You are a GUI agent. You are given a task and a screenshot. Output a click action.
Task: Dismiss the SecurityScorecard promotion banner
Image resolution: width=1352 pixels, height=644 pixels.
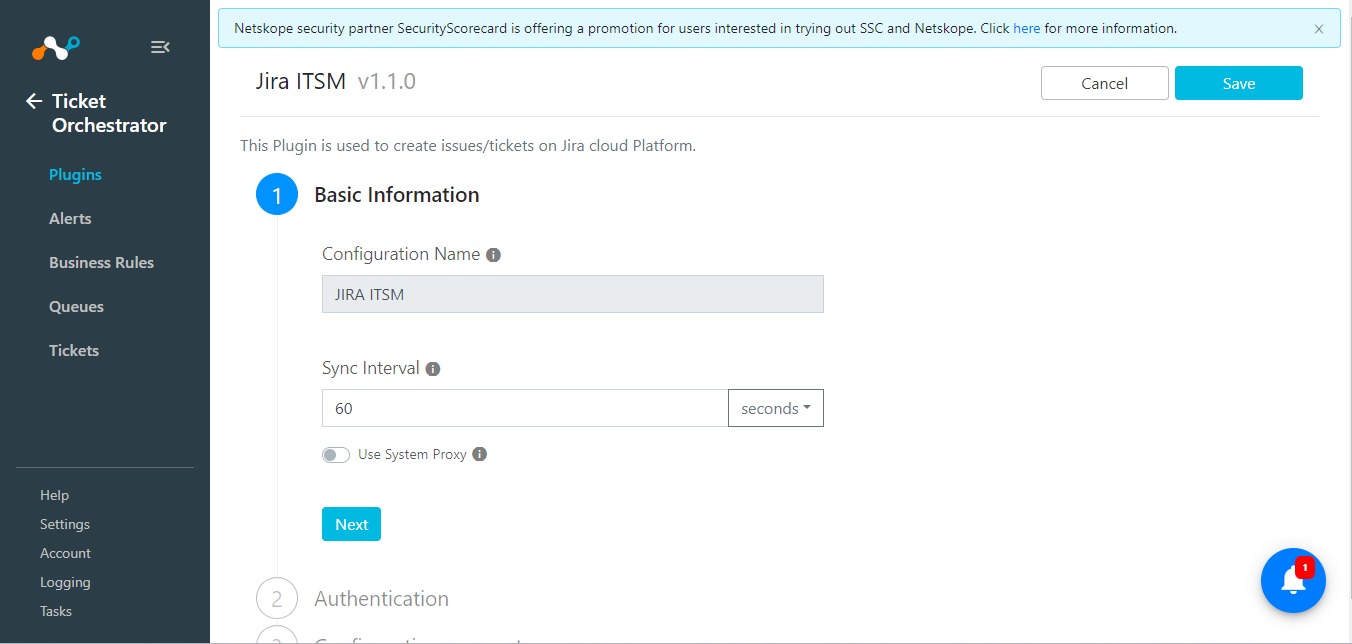(x=1319, y=29)
